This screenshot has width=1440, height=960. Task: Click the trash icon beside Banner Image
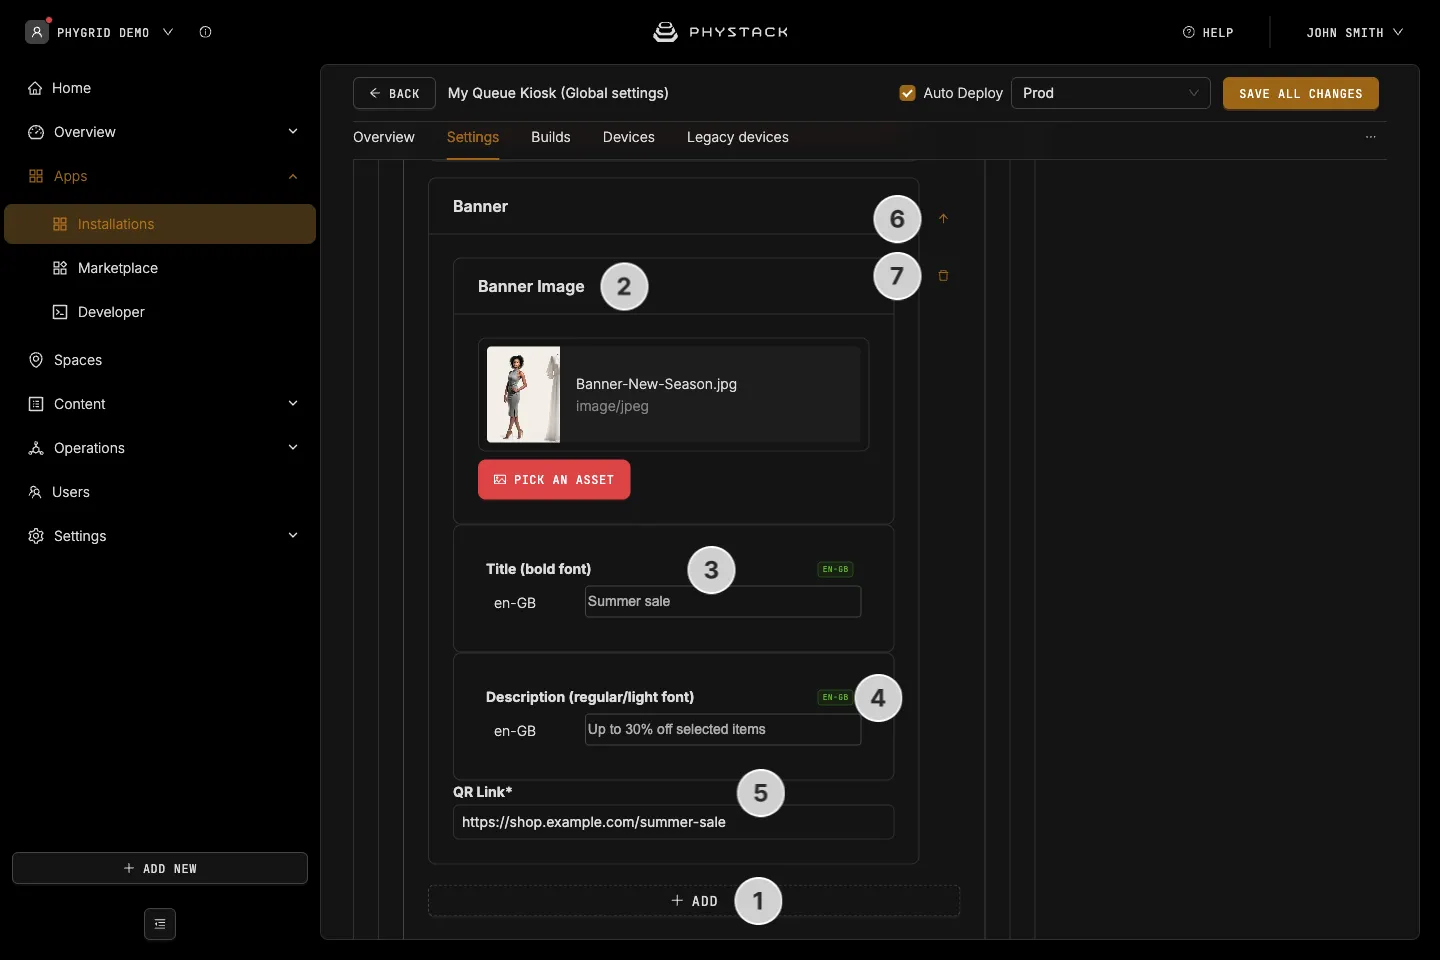(943, 276)
